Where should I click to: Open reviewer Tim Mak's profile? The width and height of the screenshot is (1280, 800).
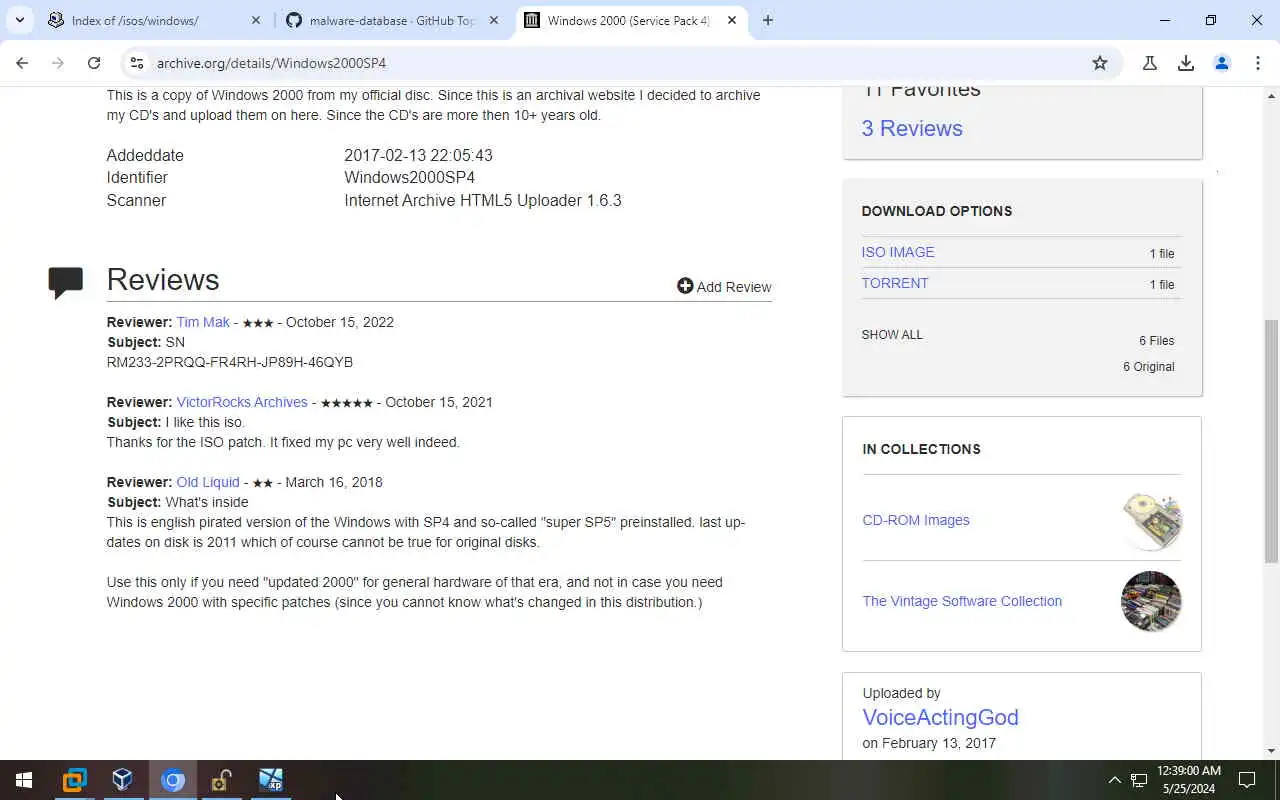[x=203, y=322]
